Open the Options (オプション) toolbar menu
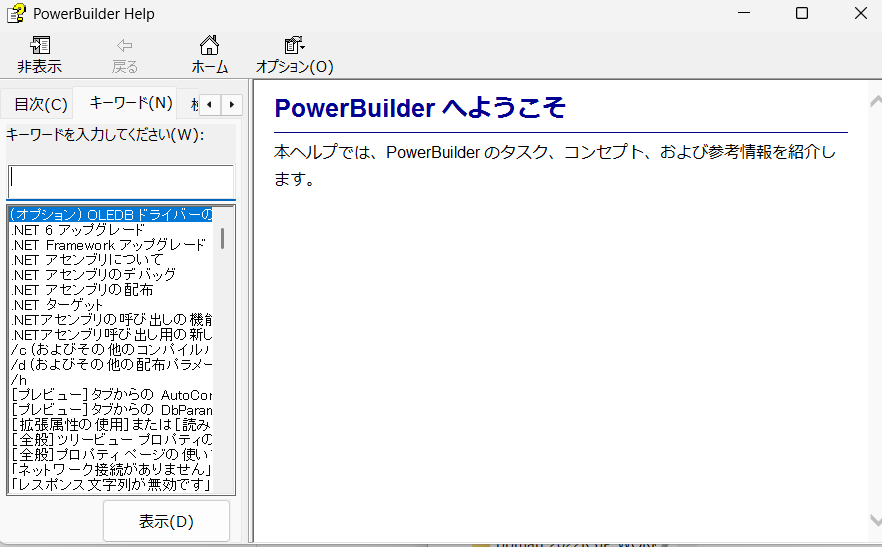 (294, 55)
